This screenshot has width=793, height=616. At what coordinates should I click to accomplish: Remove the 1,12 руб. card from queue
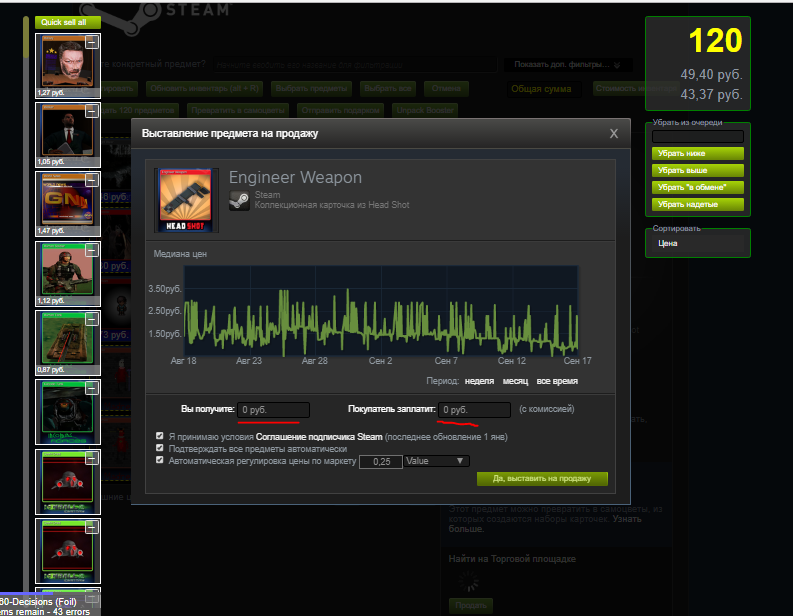click(92, 250)
